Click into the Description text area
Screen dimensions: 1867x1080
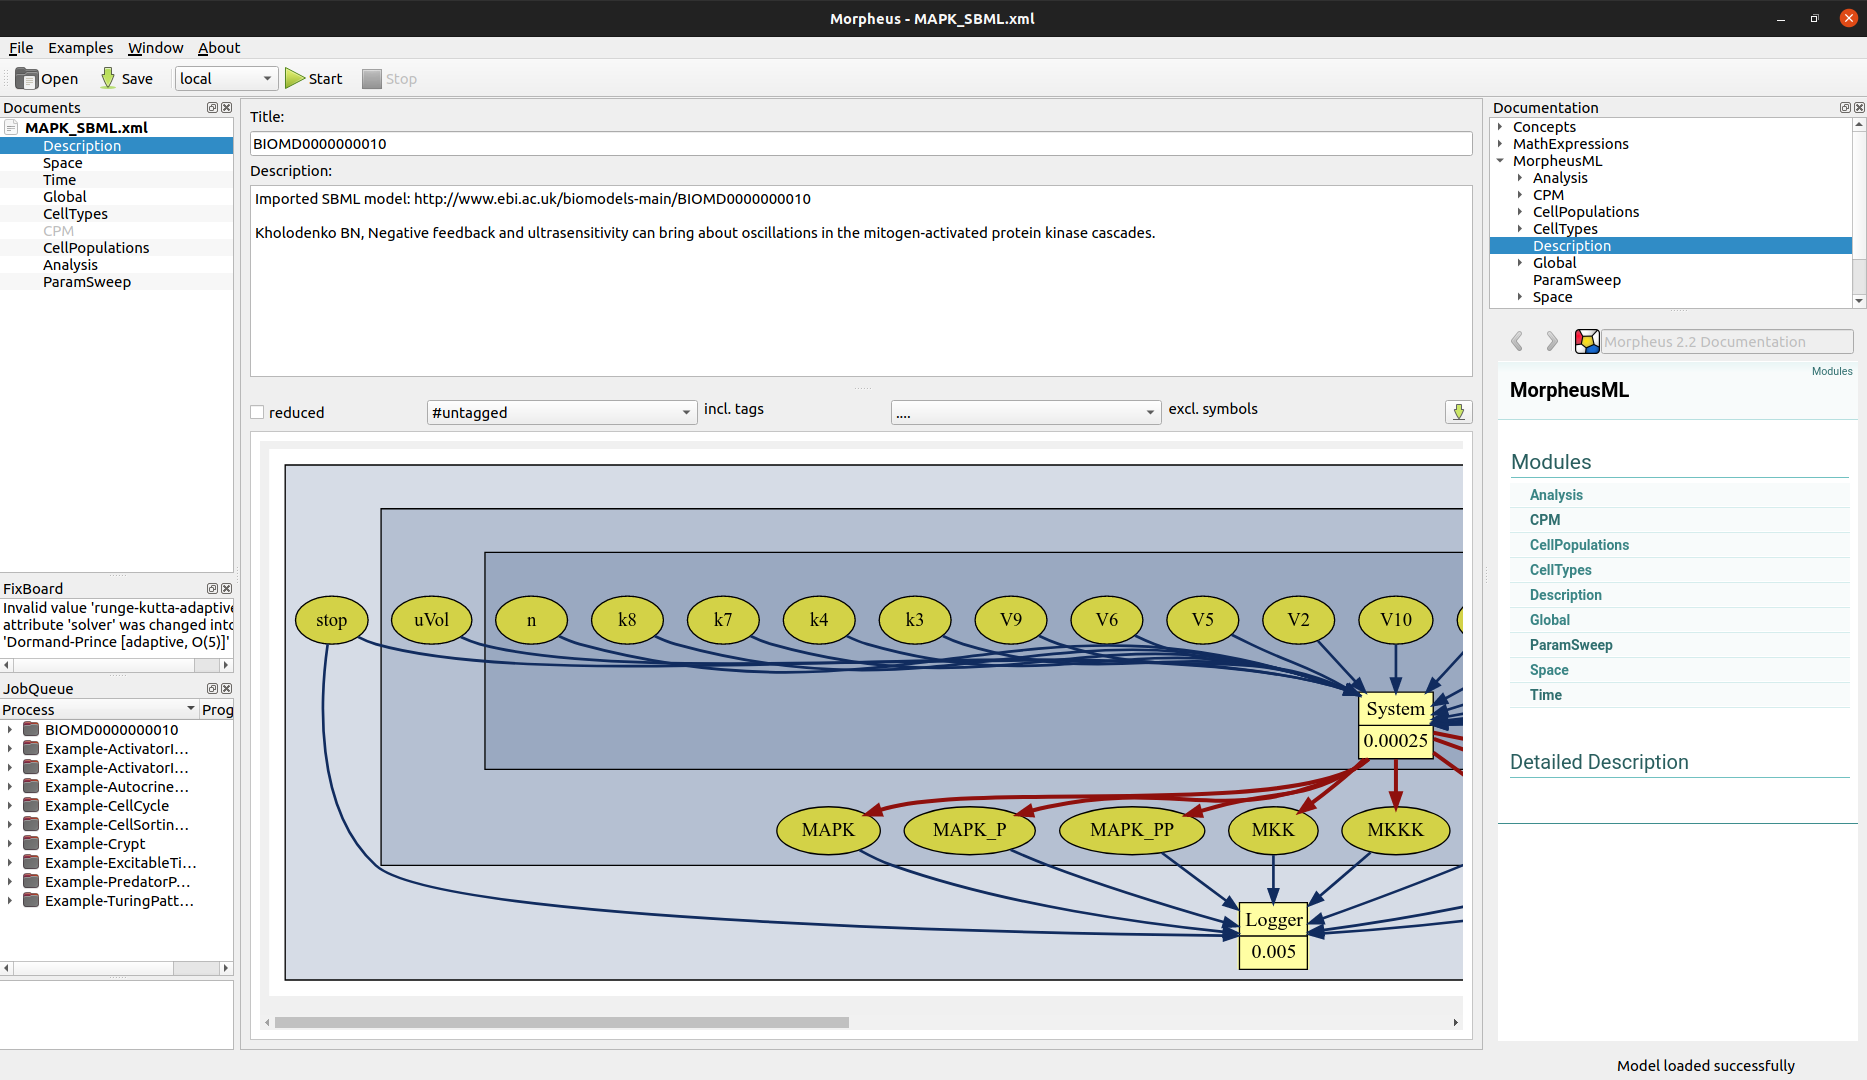pyautogui.click(x=861, y=281)
